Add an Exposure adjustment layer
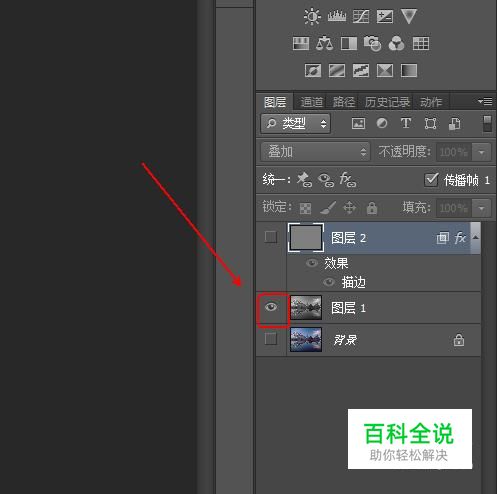The image size is (497, 494). click(x=385, y=16)
